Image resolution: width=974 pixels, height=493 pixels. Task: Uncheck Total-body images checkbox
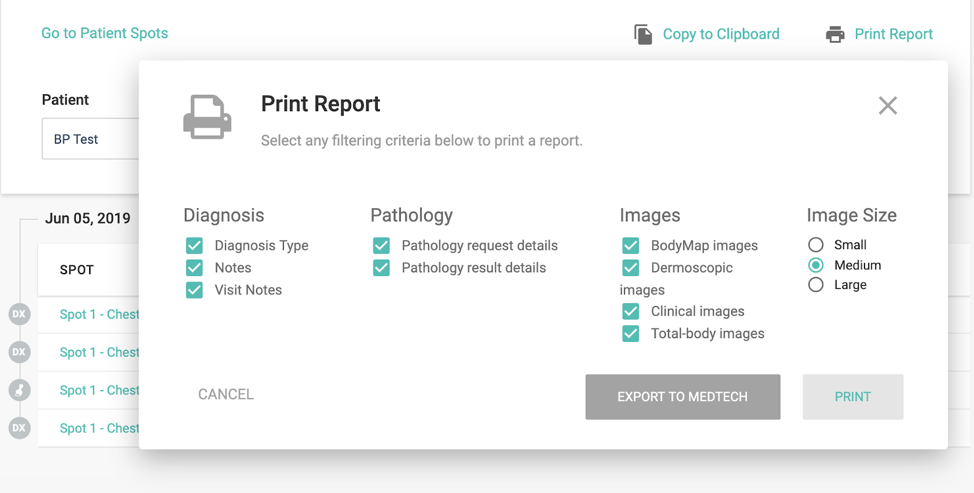[x=630, y=334]
